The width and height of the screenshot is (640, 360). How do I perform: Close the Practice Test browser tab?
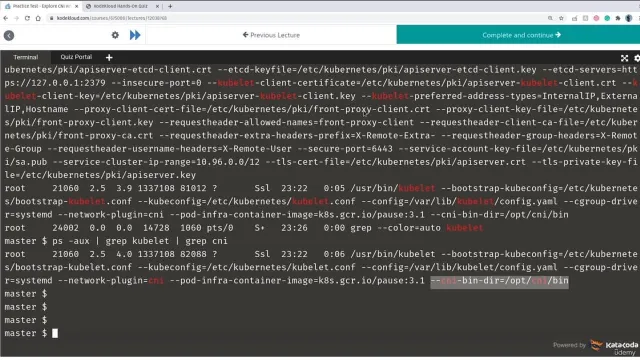click(x=76, y=7)
